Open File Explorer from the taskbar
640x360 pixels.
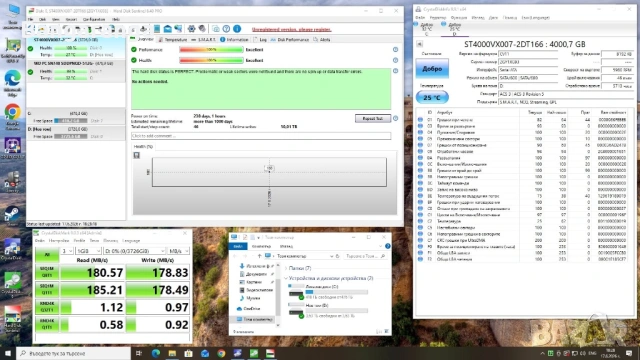click(172, 353)
